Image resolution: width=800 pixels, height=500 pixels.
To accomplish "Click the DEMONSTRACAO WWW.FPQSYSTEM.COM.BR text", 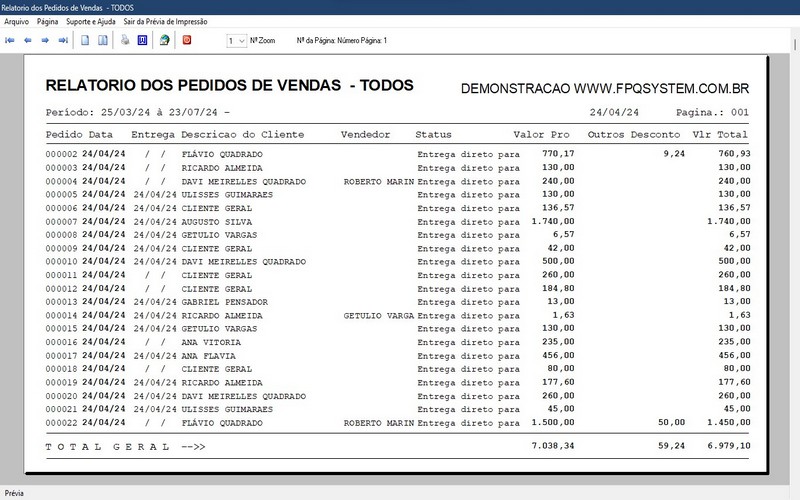I will 605,89.
